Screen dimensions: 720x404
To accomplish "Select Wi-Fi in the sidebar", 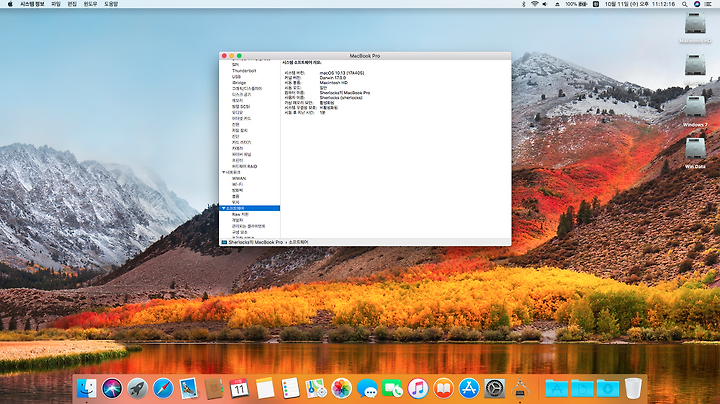I will tap(237, 185).
